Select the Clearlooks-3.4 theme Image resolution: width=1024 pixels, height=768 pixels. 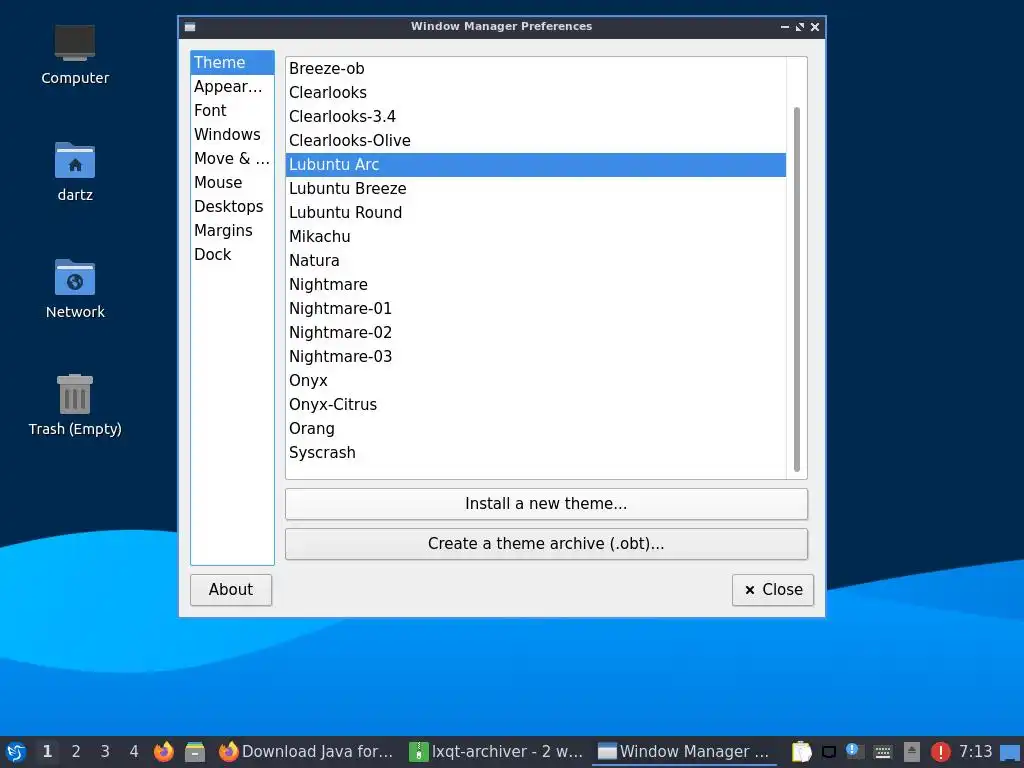point(536,116)
